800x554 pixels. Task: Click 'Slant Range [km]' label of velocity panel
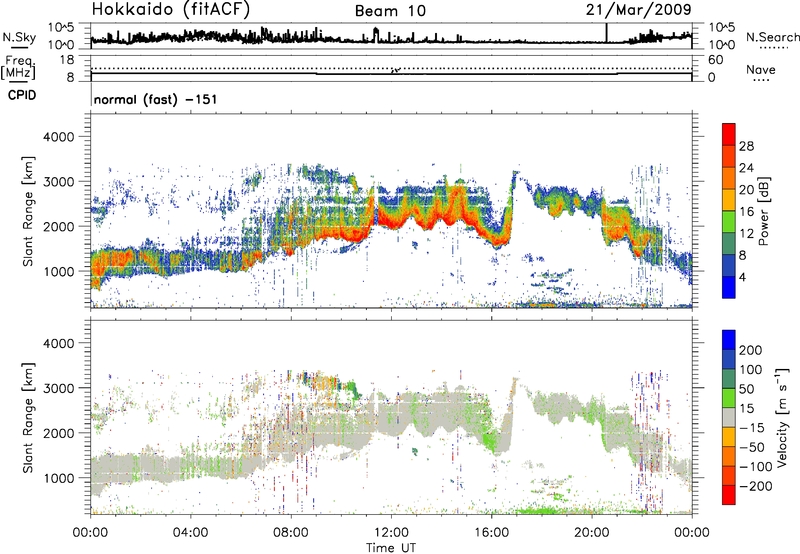pyautogui.click(x=28, y=417)
